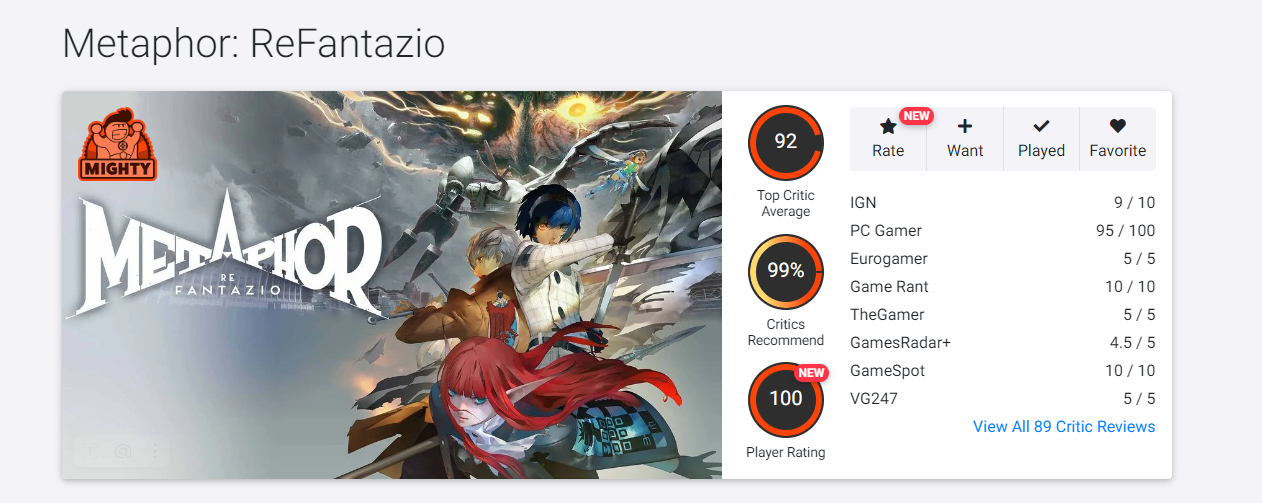Toggle Favorite with the heart button
Viewport: 1262px width, 503px height.
1117,139
